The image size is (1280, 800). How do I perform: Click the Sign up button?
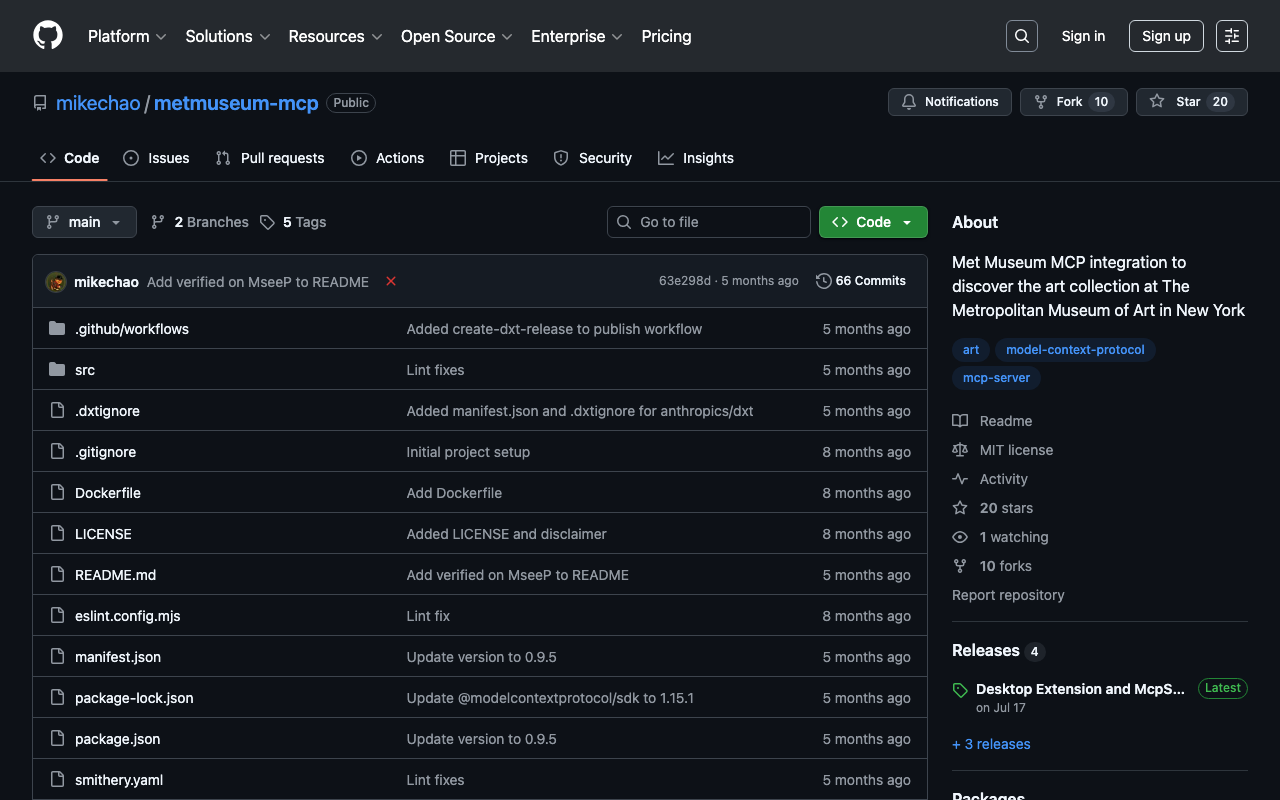pyautogui.click(x=1166, y=36)
